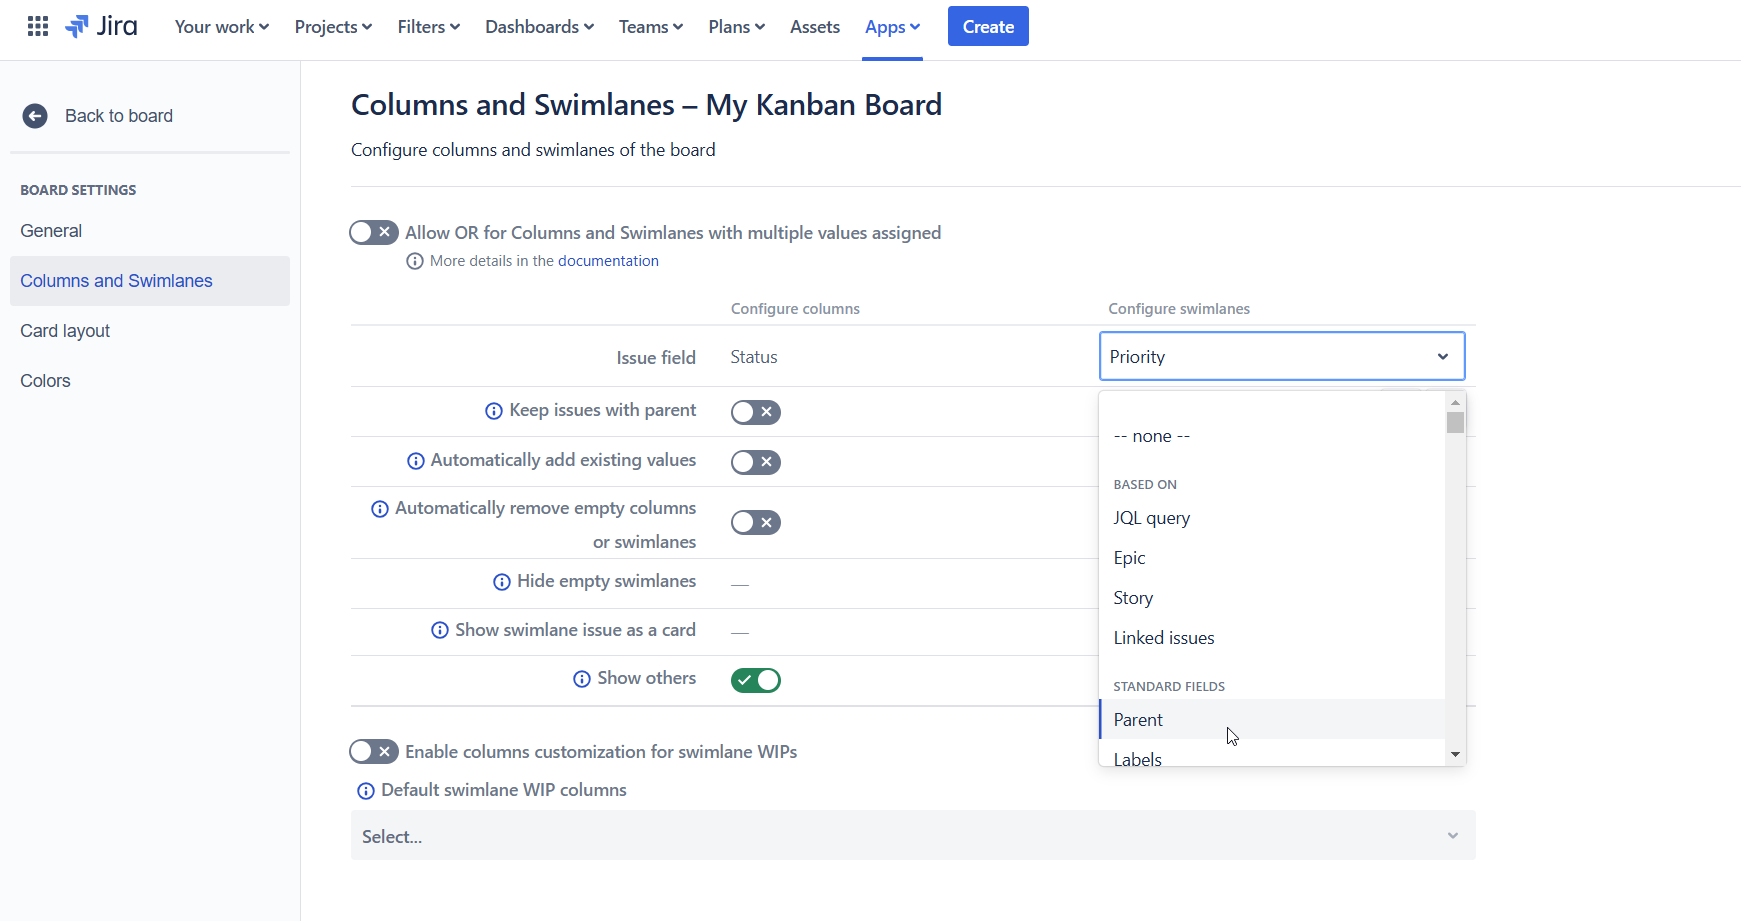
Task: Open the Priority swimlane dropdown
Action: 1281,356
